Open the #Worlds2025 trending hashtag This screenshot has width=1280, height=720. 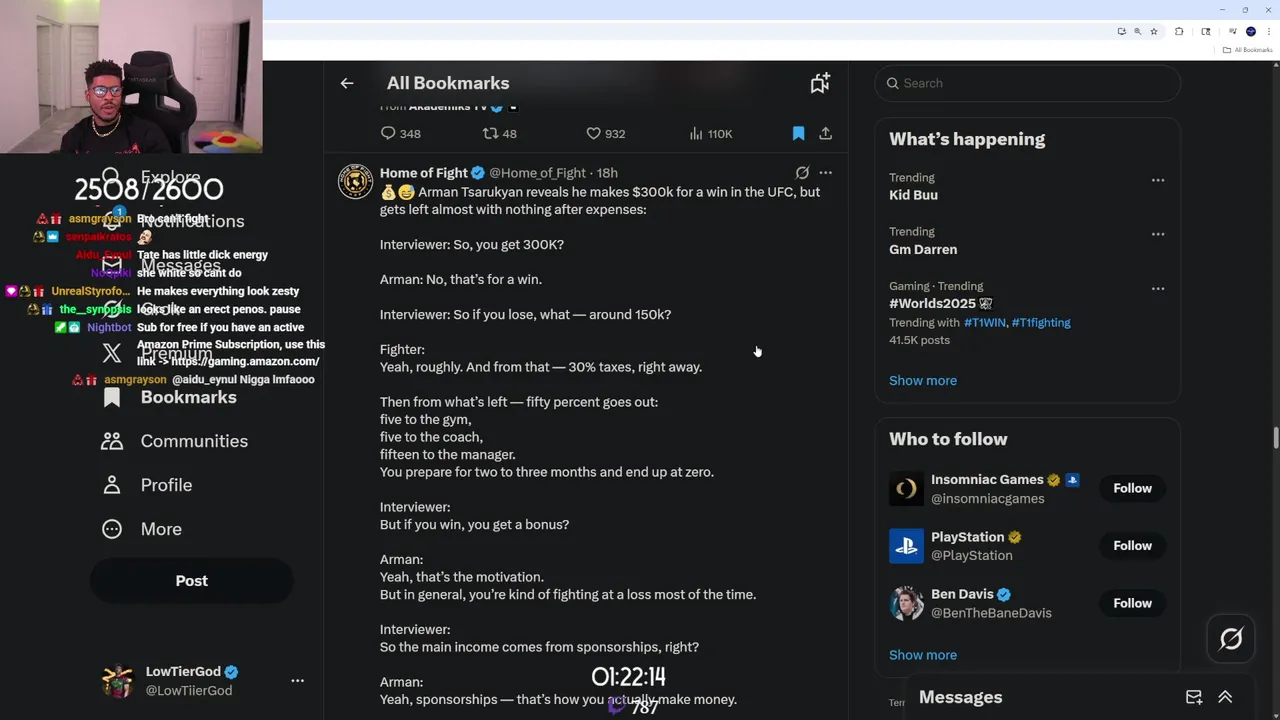tap(940, 303)
